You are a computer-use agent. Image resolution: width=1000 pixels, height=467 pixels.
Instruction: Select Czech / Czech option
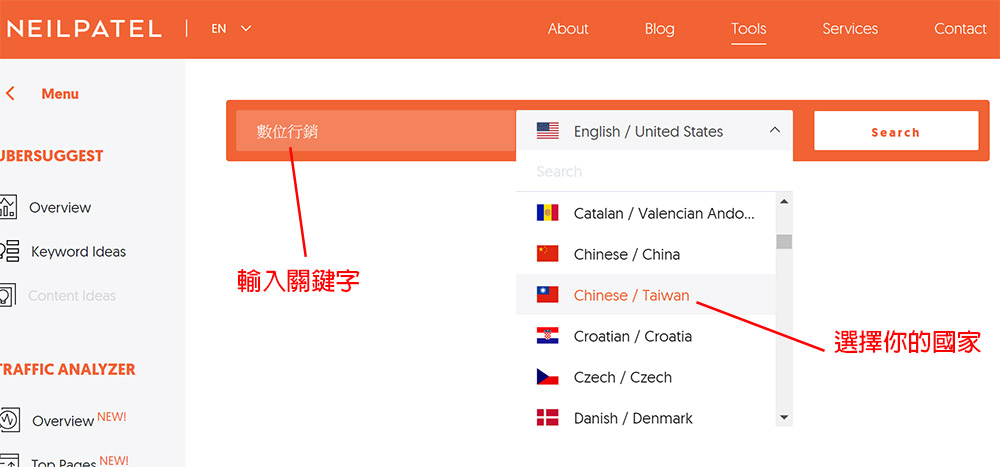pos(645,377)
